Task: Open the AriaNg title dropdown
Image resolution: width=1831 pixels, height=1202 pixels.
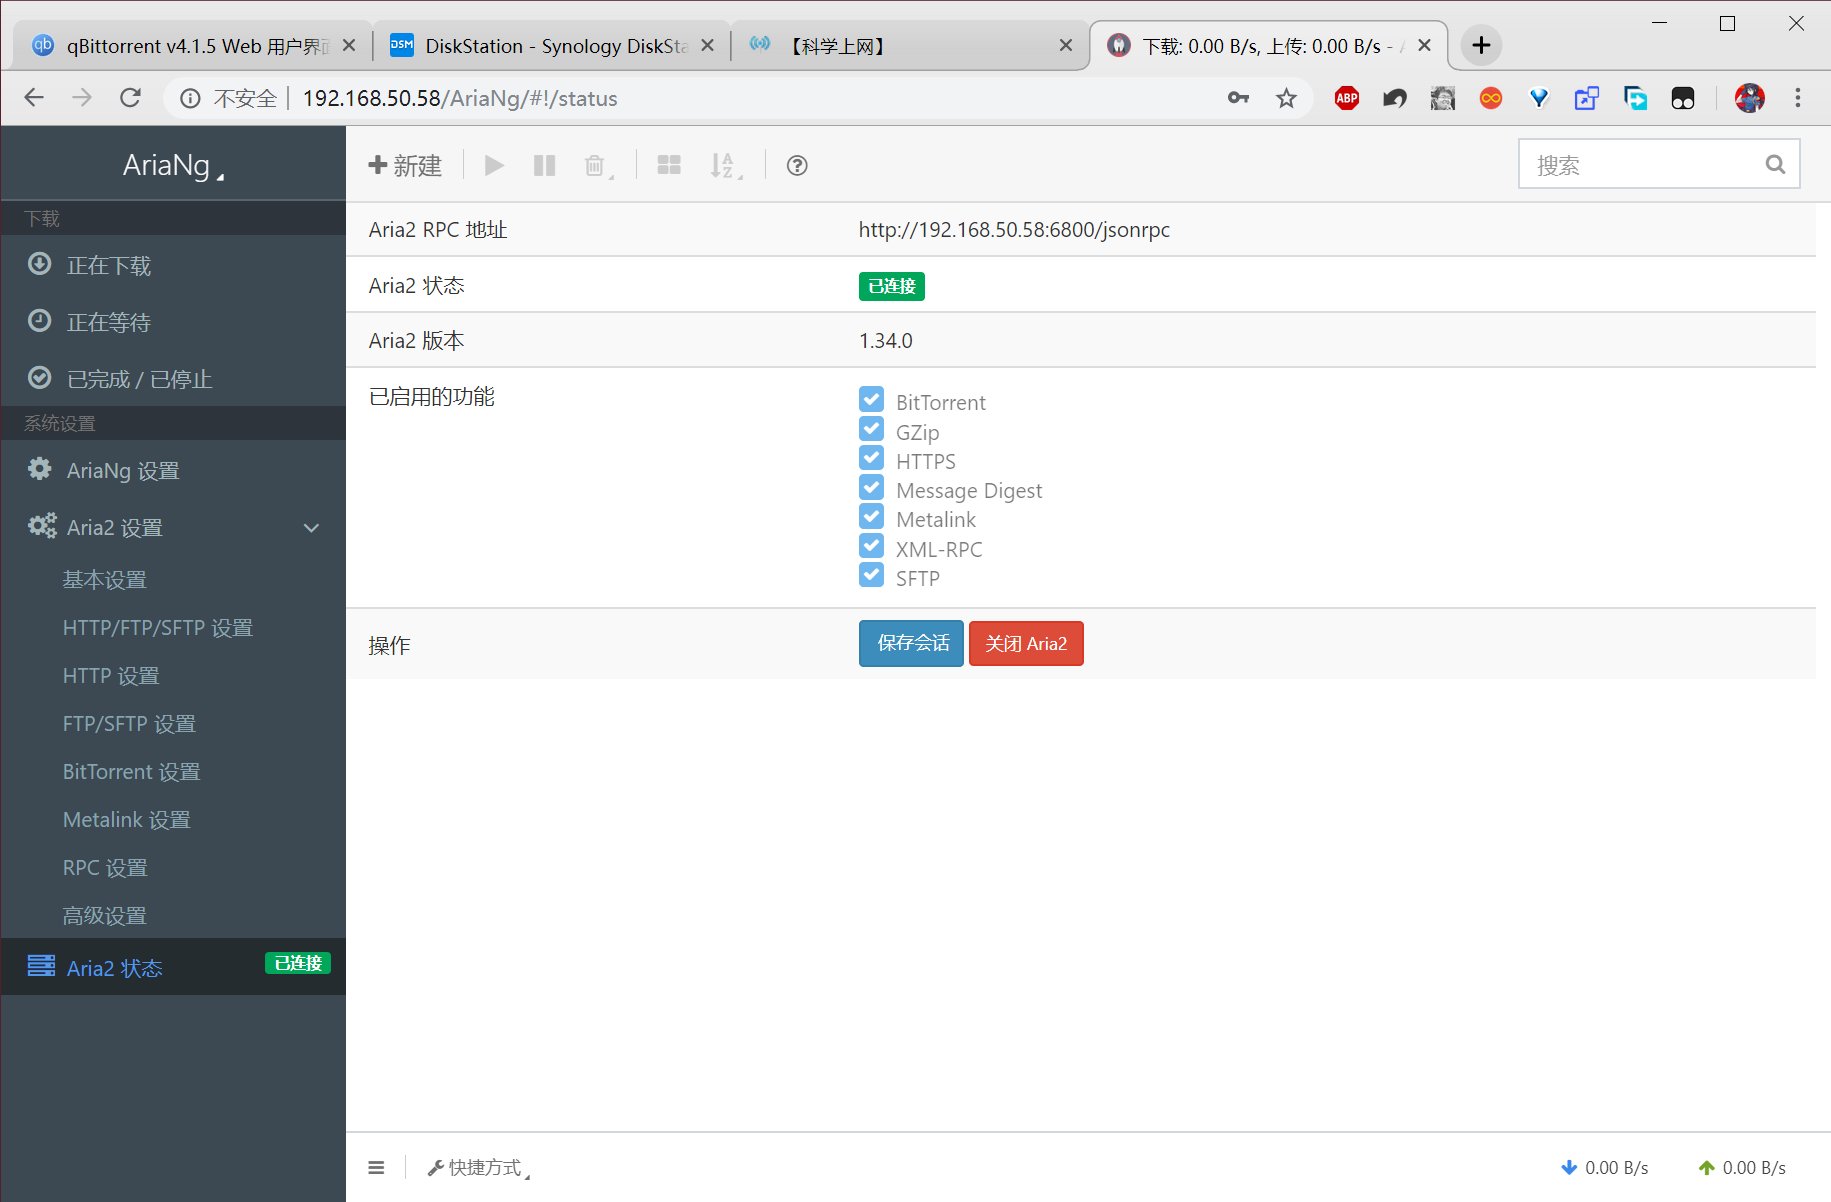Action: pos(173,165)
